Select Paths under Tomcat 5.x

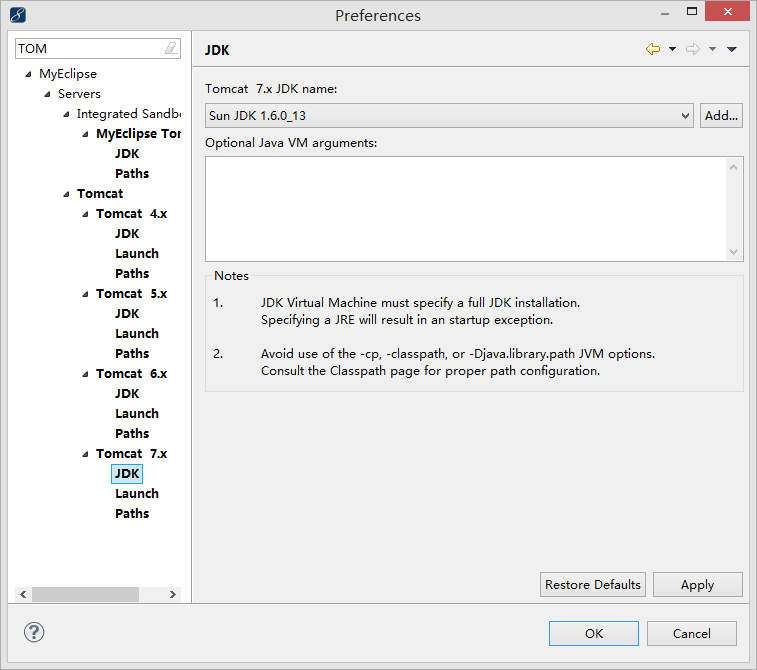point(132,354)
